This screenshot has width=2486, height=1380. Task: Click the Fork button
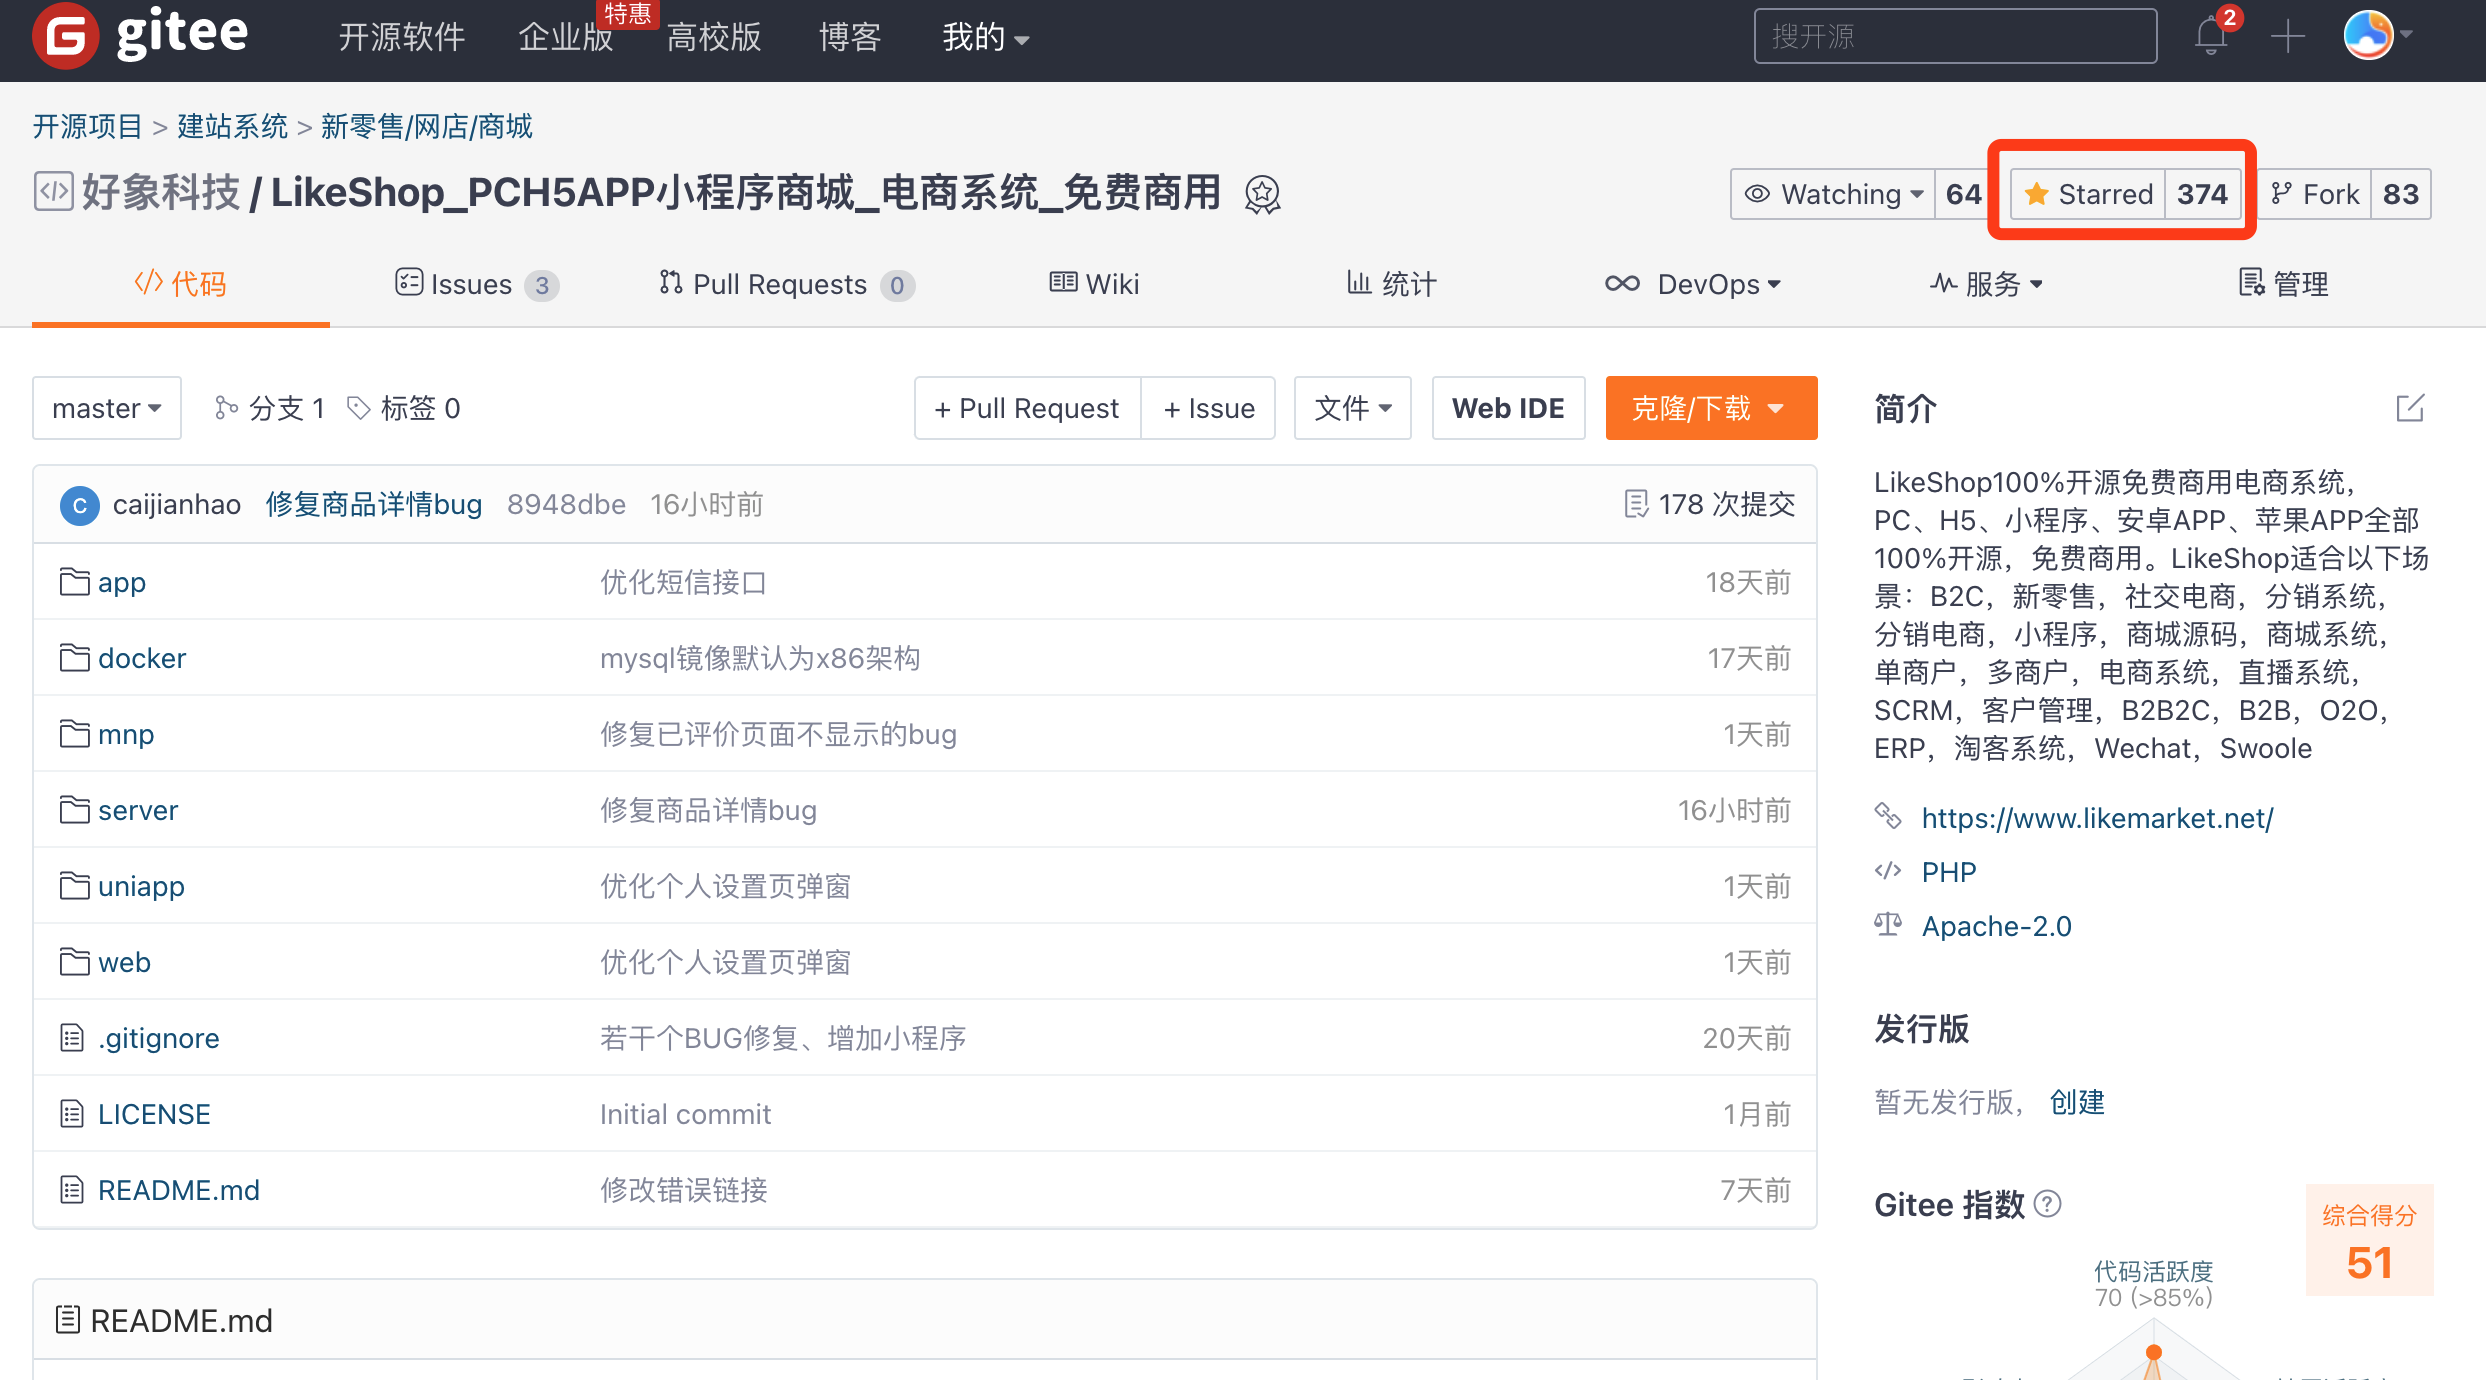pos(2315,194)
